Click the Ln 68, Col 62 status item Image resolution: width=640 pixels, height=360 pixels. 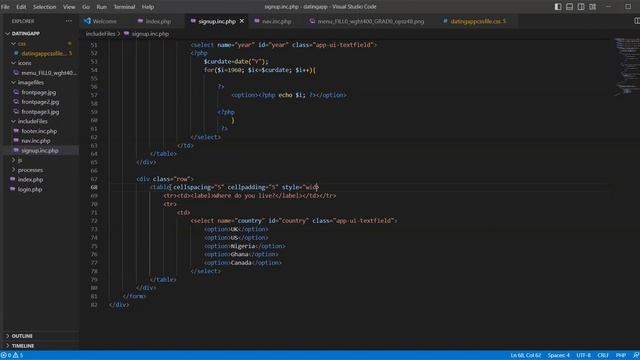pos(525,355)
